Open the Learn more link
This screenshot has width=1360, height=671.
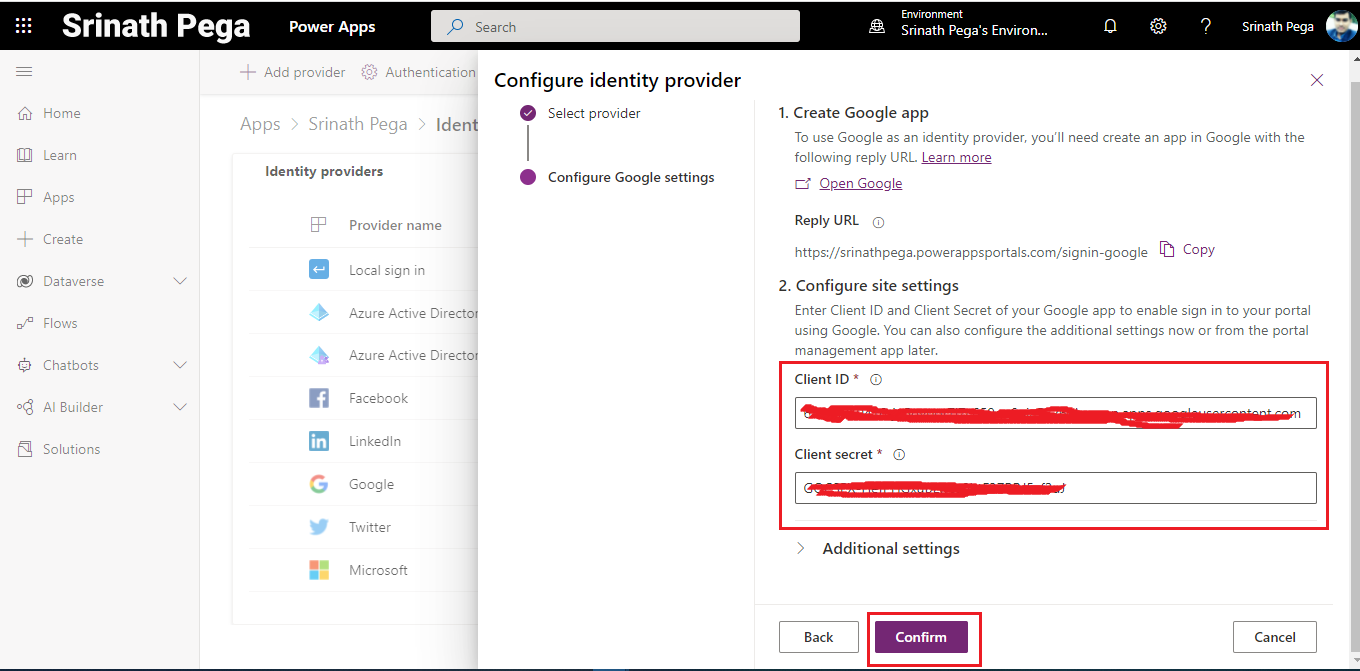coord(956,158)
